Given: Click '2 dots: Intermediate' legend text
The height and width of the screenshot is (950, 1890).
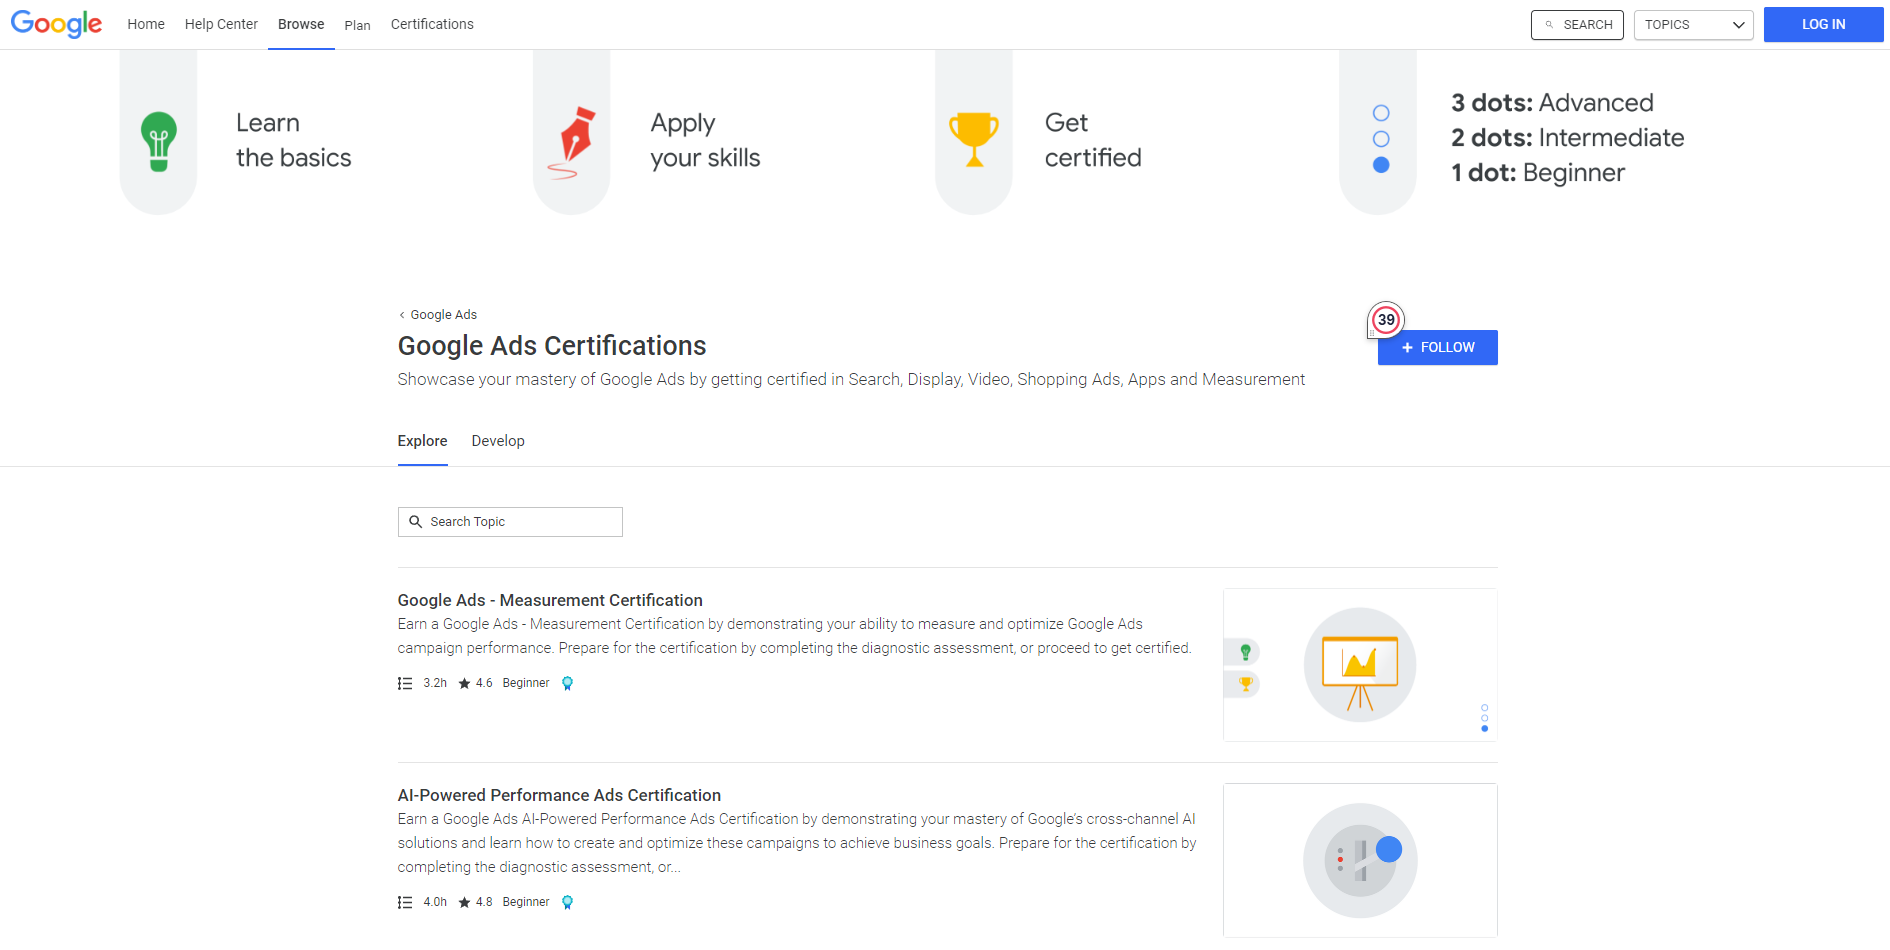Looking at the screenshot, I should point(1567,138).
